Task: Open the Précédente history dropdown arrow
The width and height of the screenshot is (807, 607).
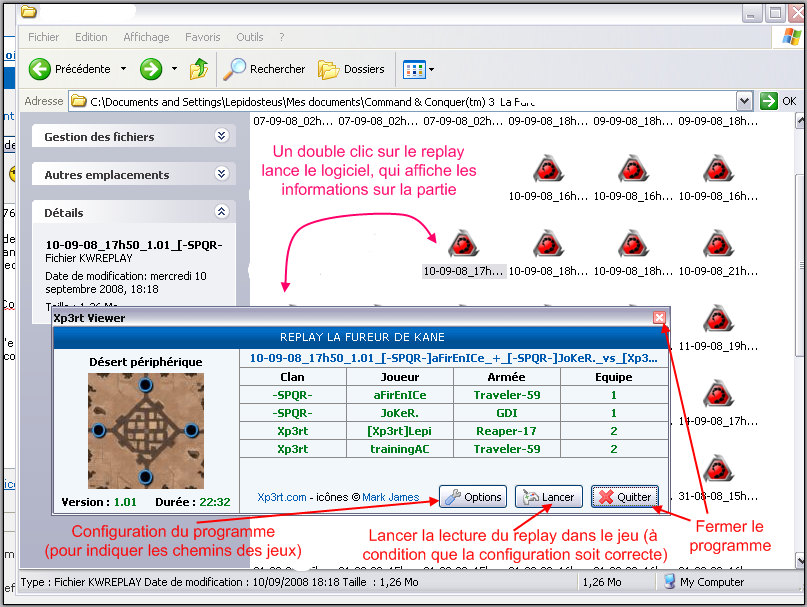Action: coord(124,68)
